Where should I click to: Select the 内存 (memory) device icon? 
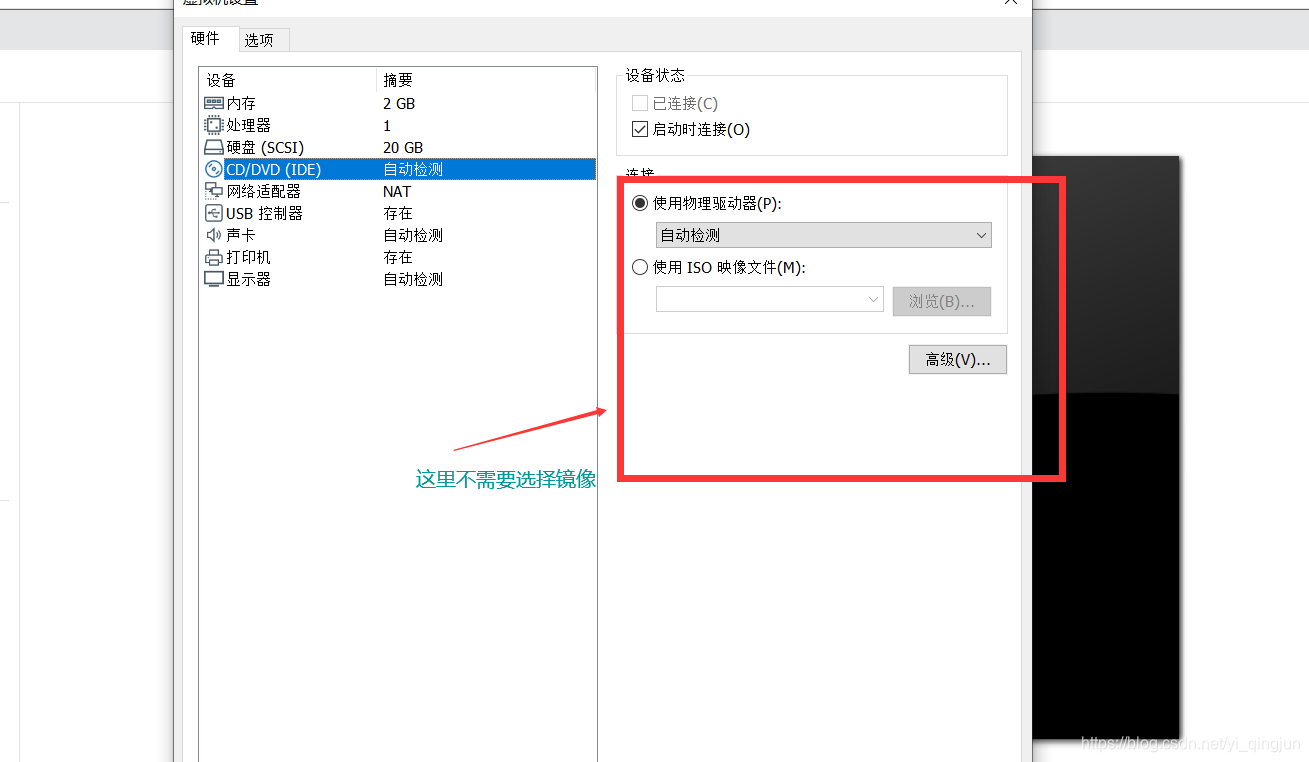[215, 103]
